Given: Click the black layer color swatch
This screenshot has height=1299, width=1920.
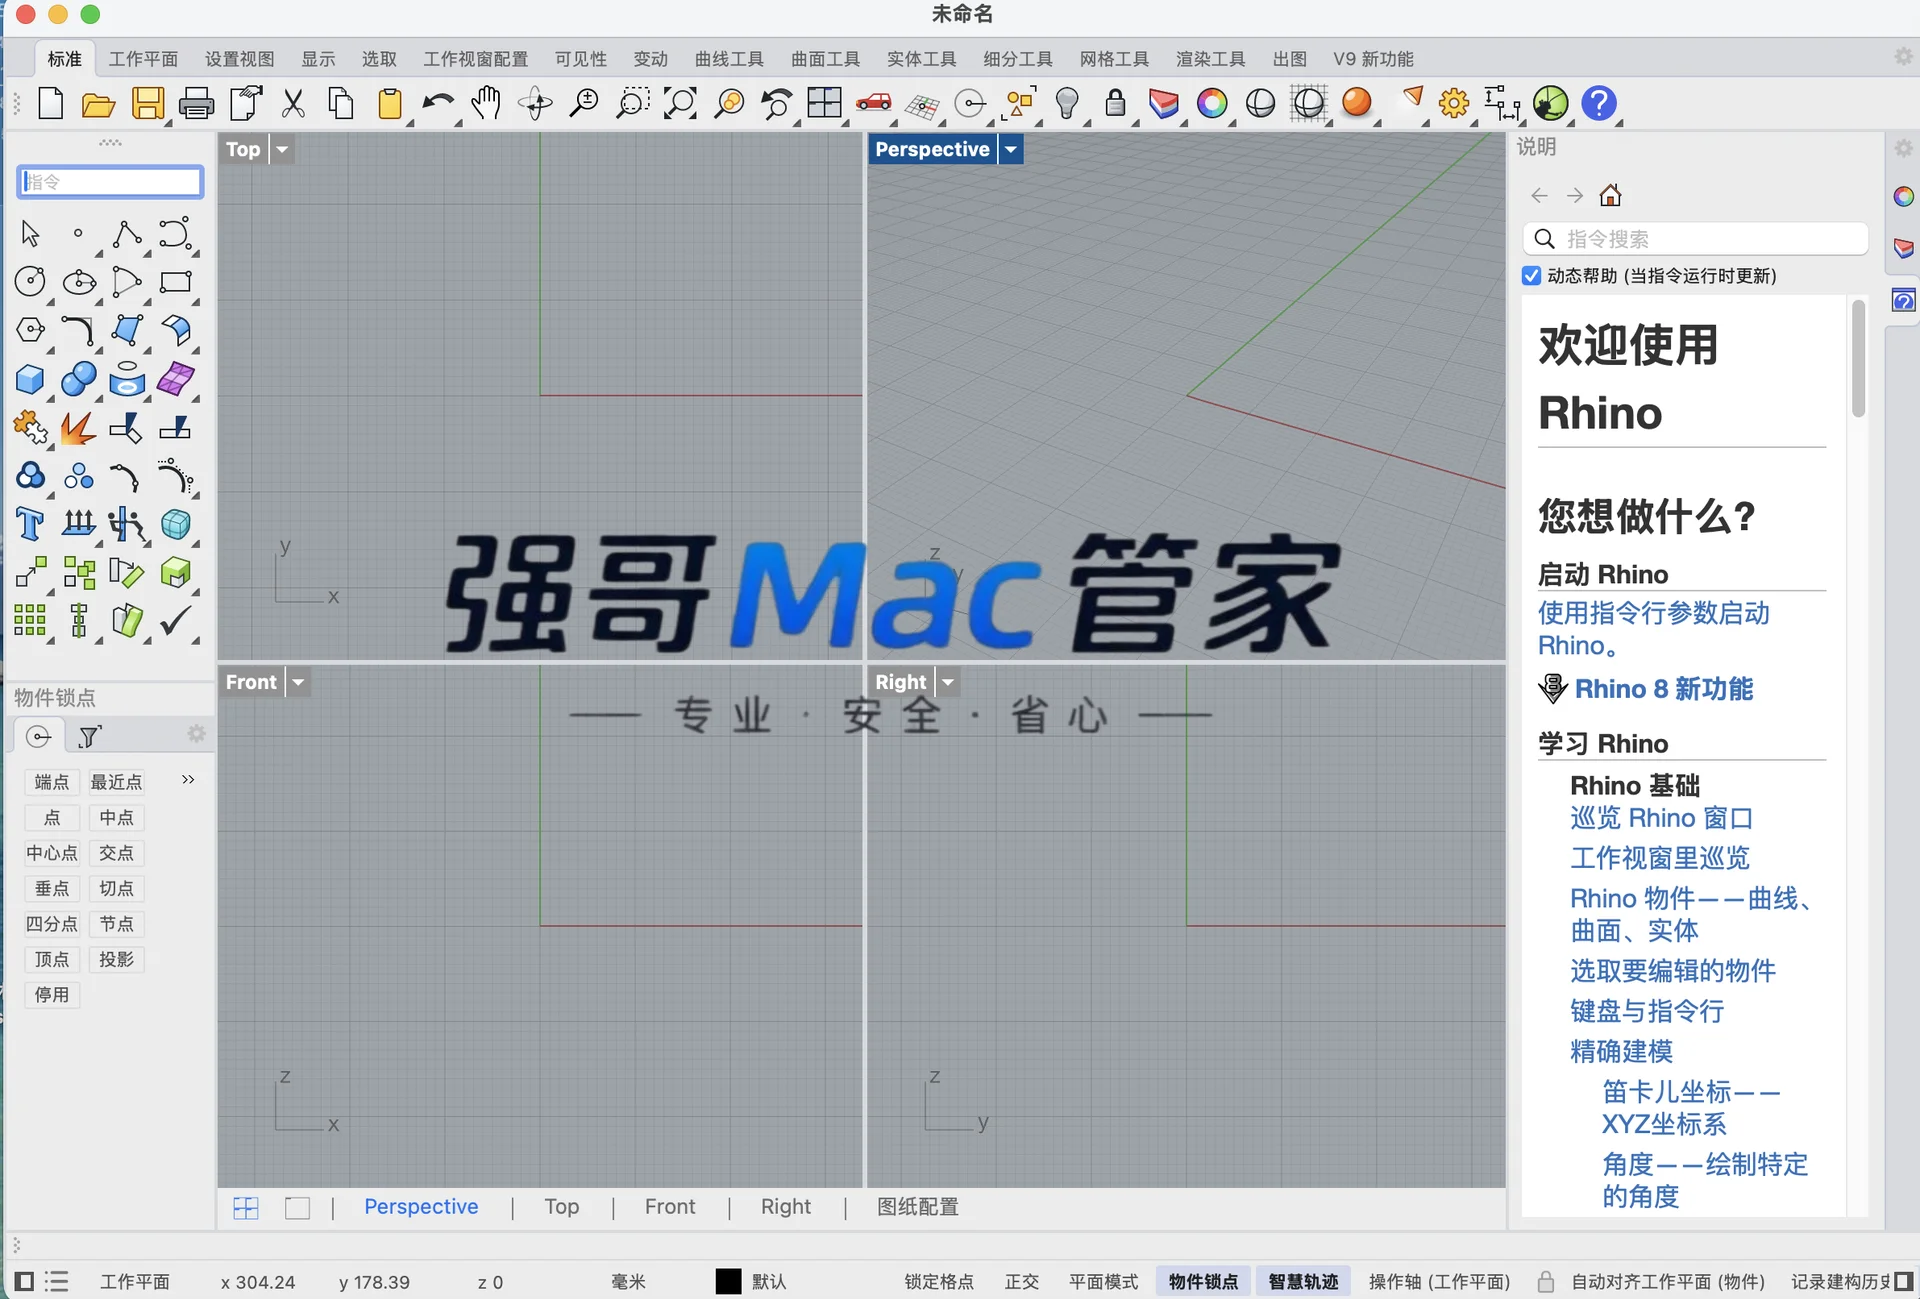Looking at the screenshot, I should [728, 1281].
